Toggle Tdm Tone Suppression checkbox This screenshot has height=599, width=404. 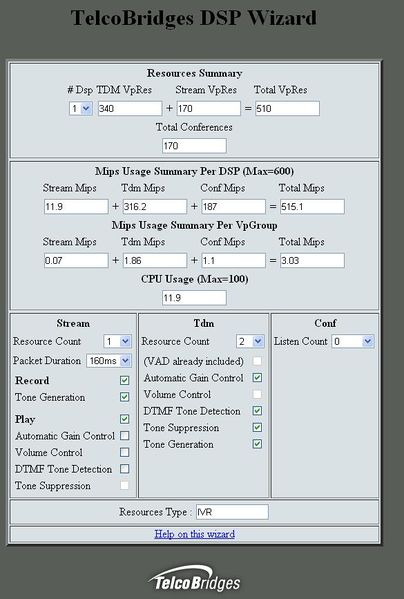pos(257,427)
